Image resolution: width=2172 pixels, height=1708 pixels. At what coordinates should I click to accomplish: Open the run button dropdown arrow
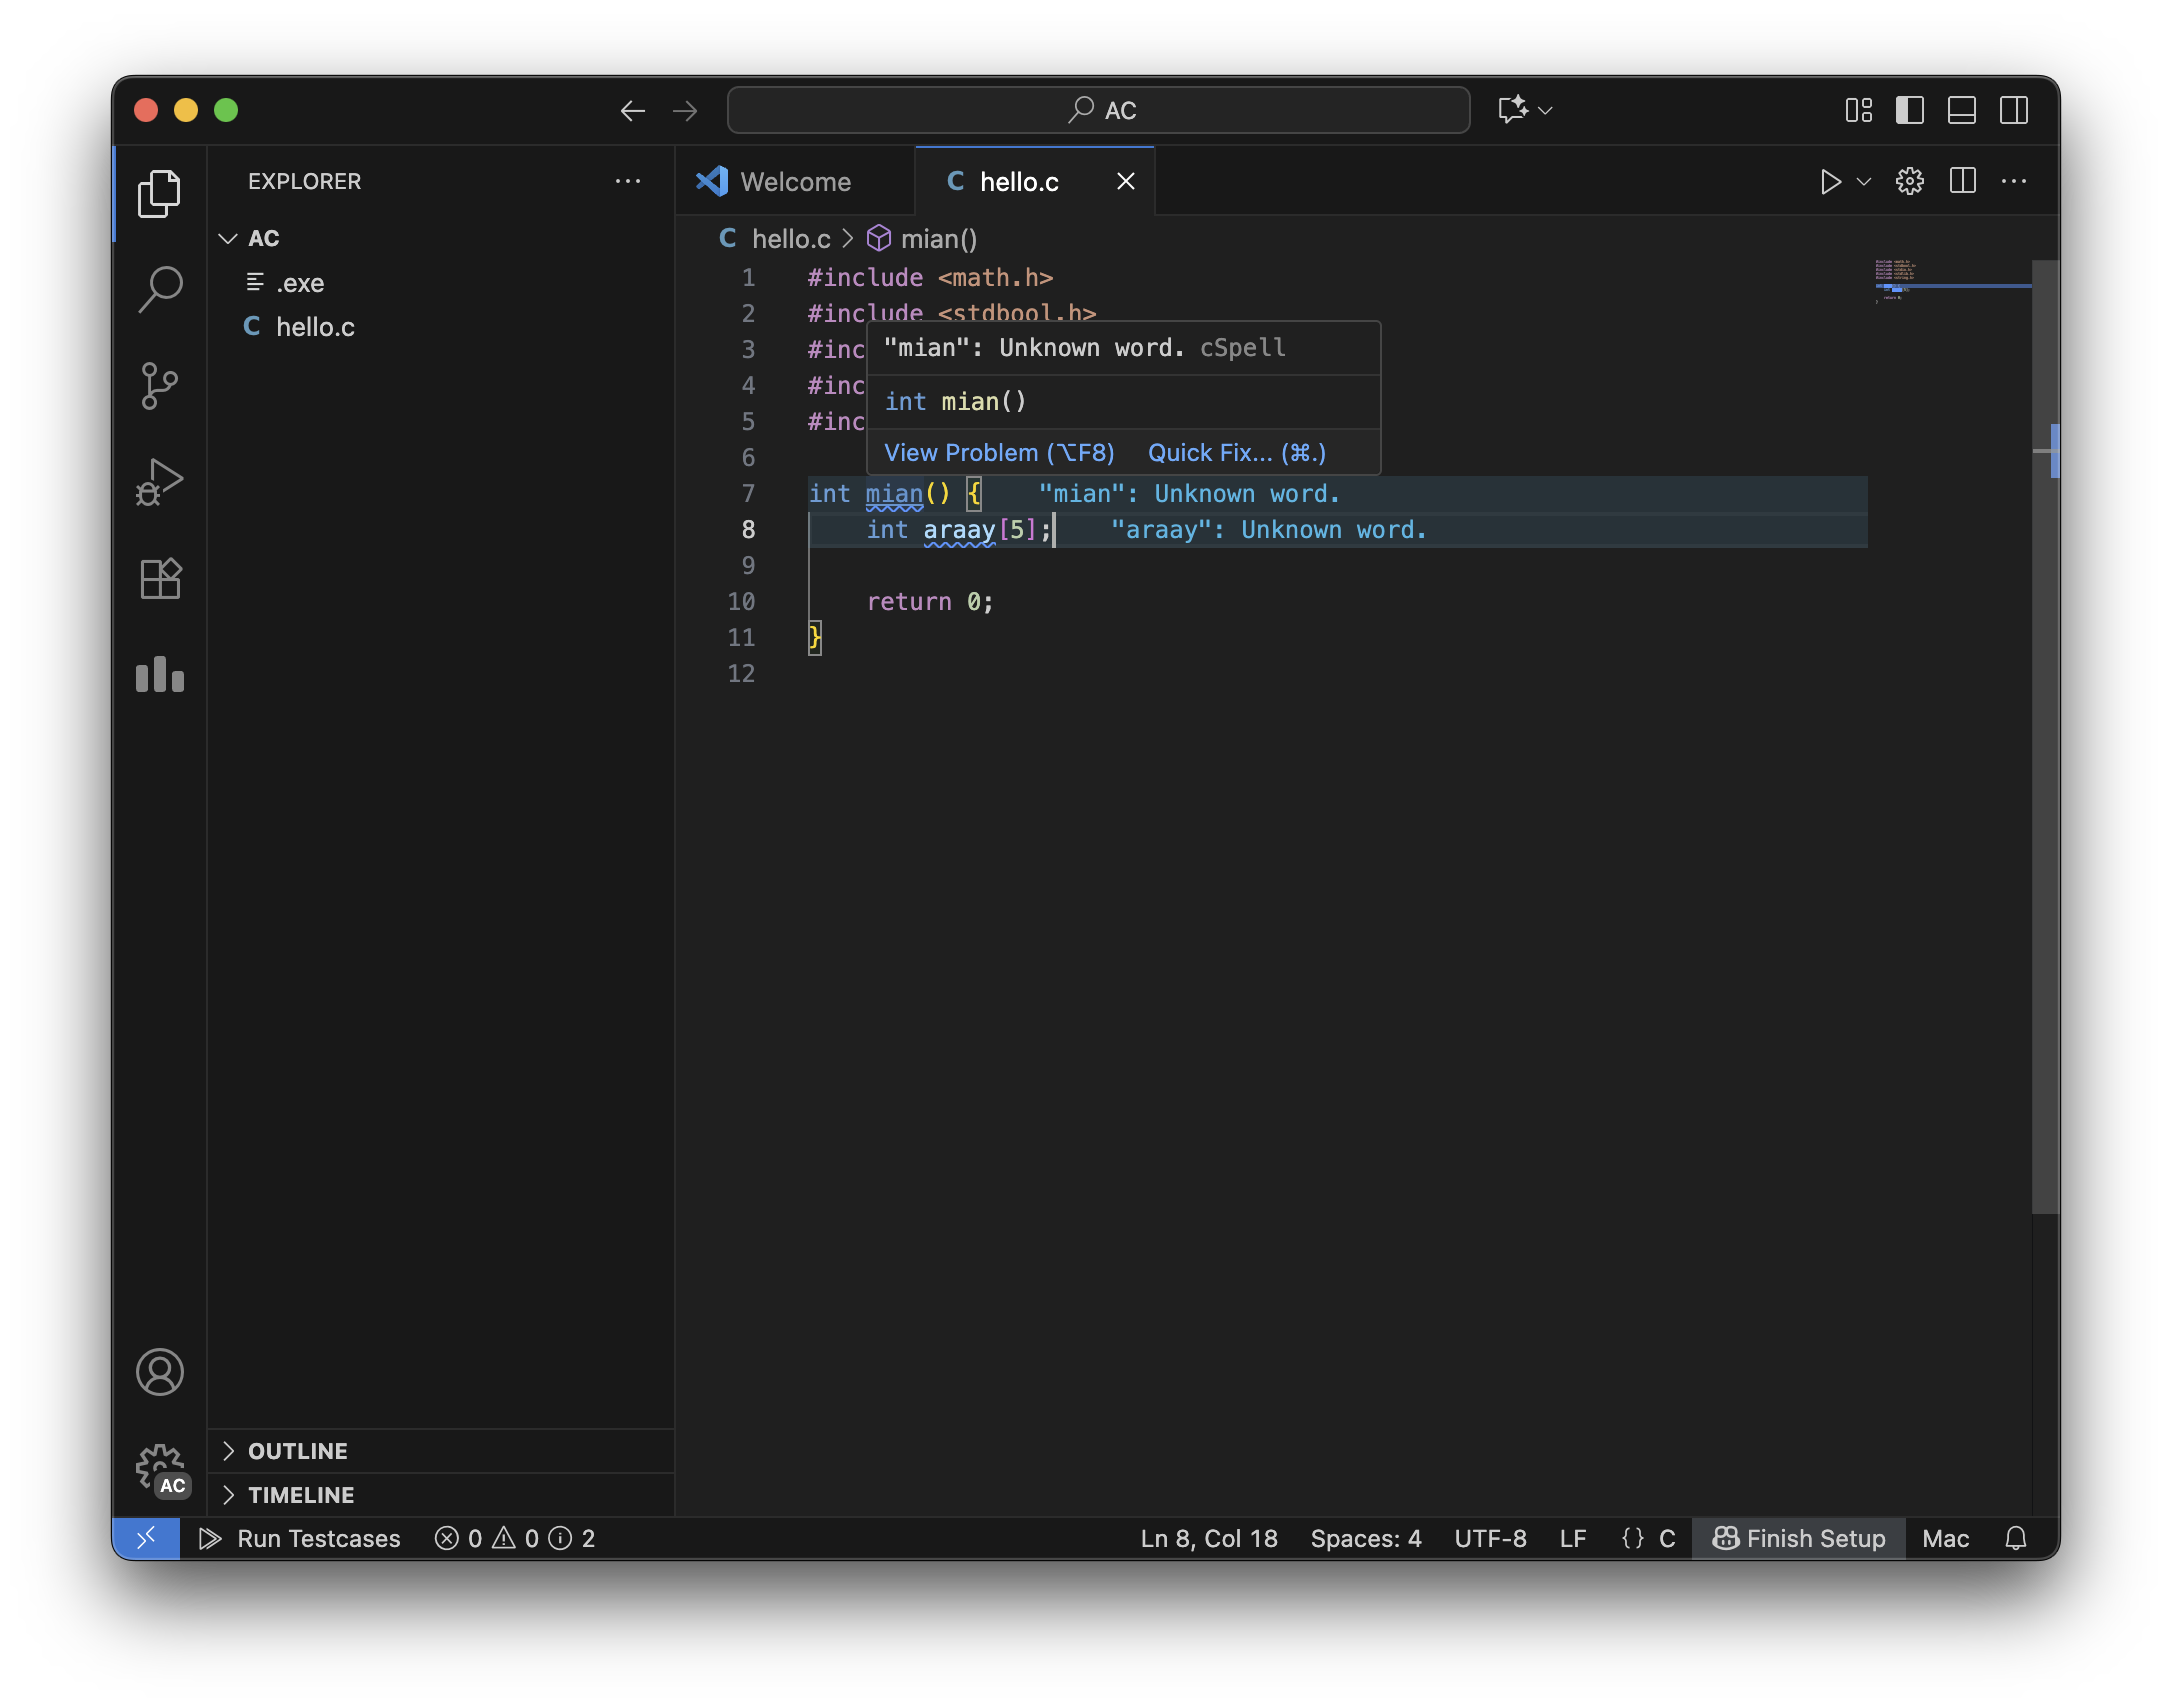(x=1864, y=182)
